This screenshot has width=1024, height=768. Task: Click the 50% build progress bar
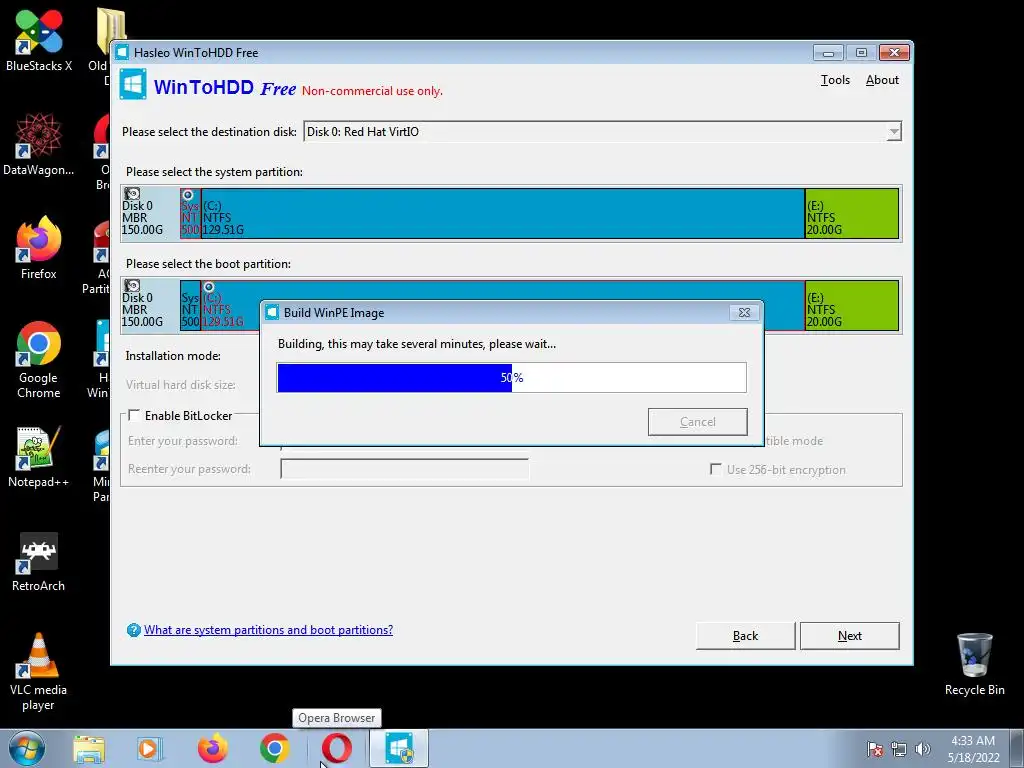[511, 377]
